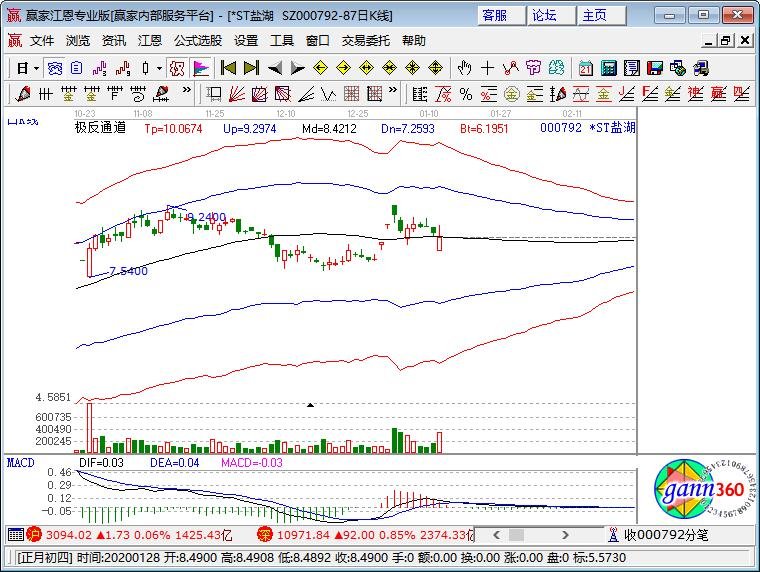Click the notepad notes icon

pos(632,68)
